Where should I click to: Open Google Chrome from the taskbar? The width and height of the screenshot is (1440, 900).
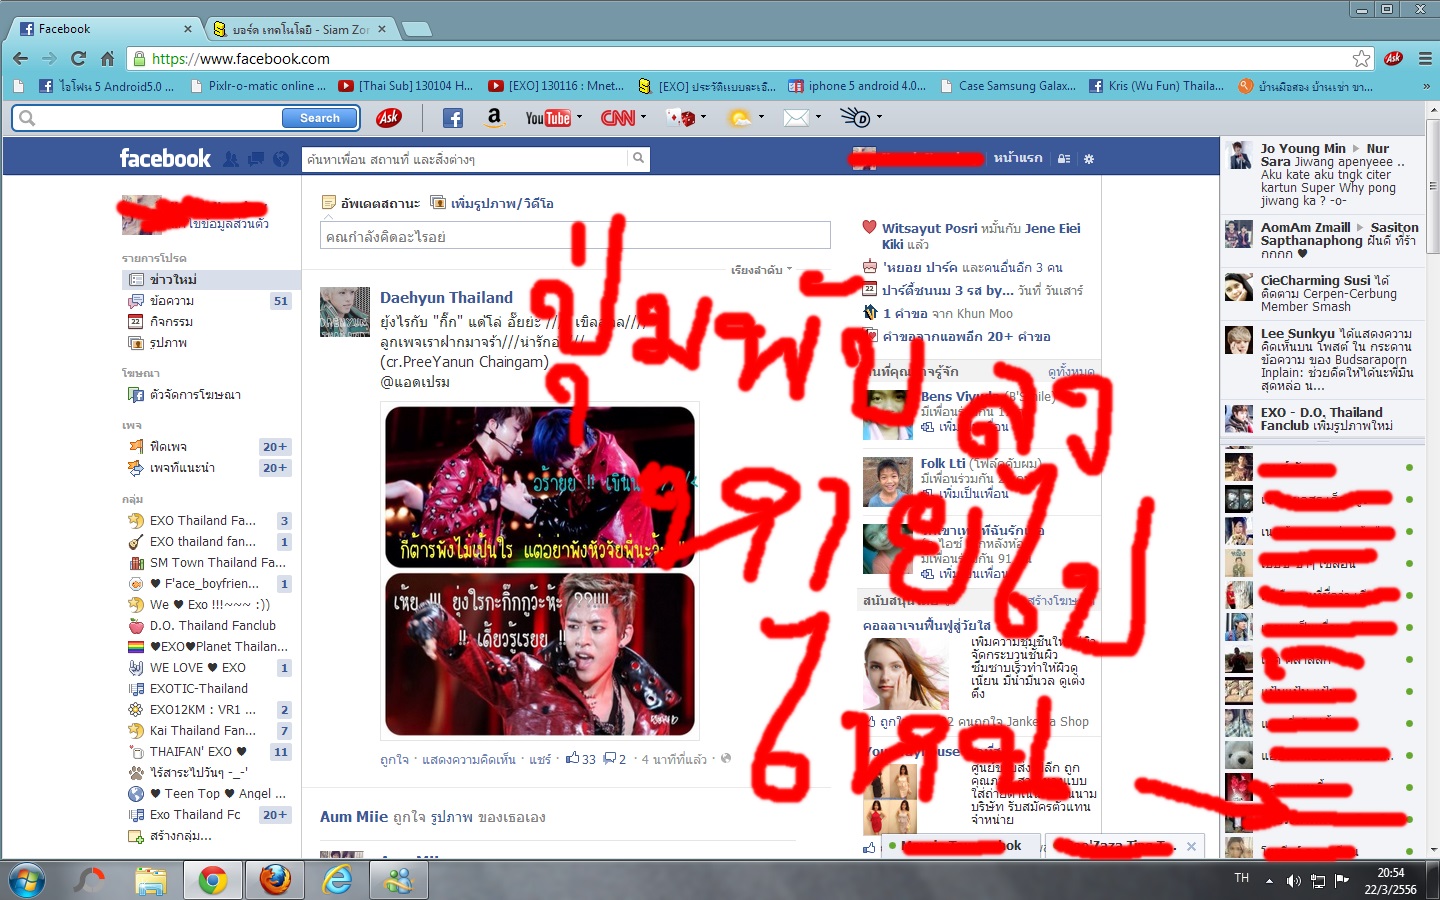212,880
